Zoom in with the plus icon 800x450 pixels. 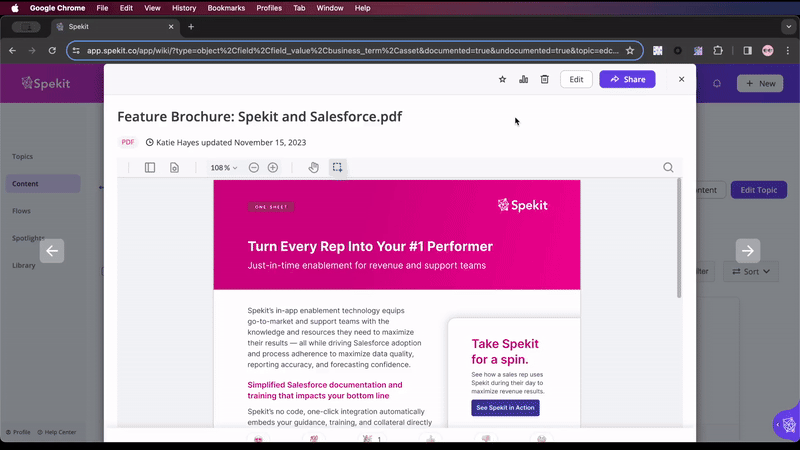(273, 167)
